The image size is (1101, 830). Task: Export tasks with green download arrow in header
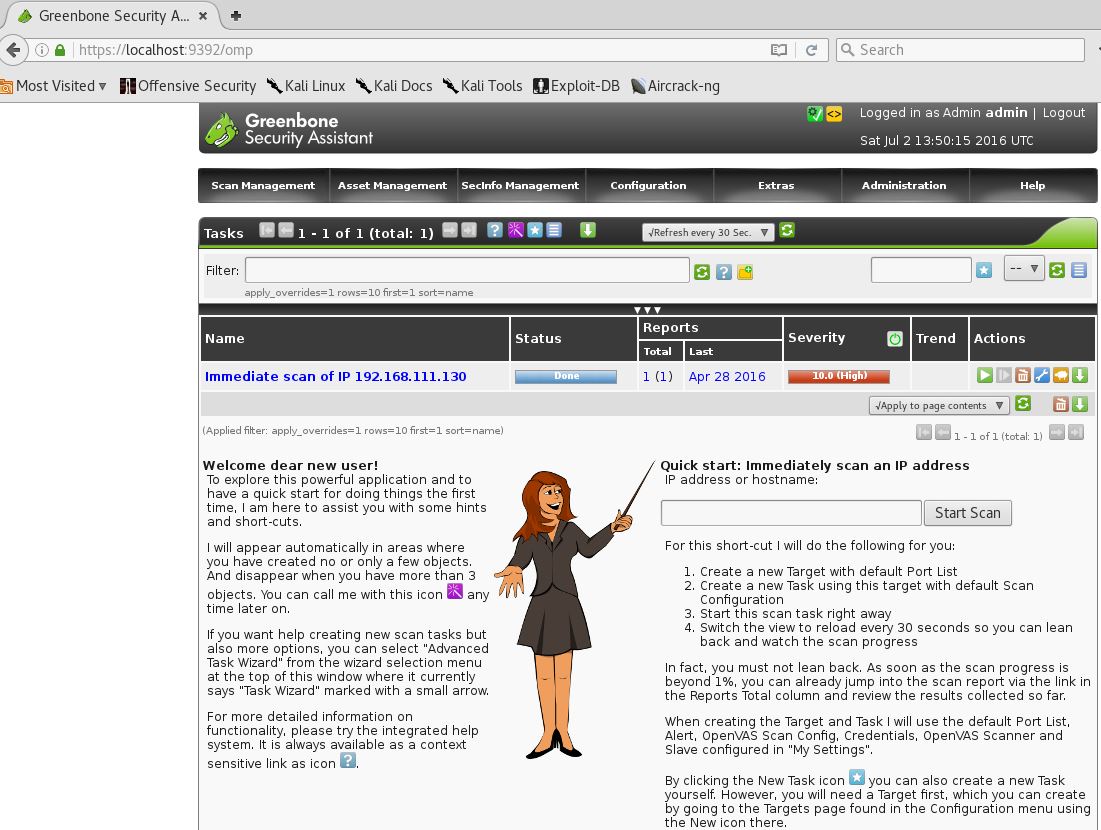pyautogui.click(x=588, y=230)
